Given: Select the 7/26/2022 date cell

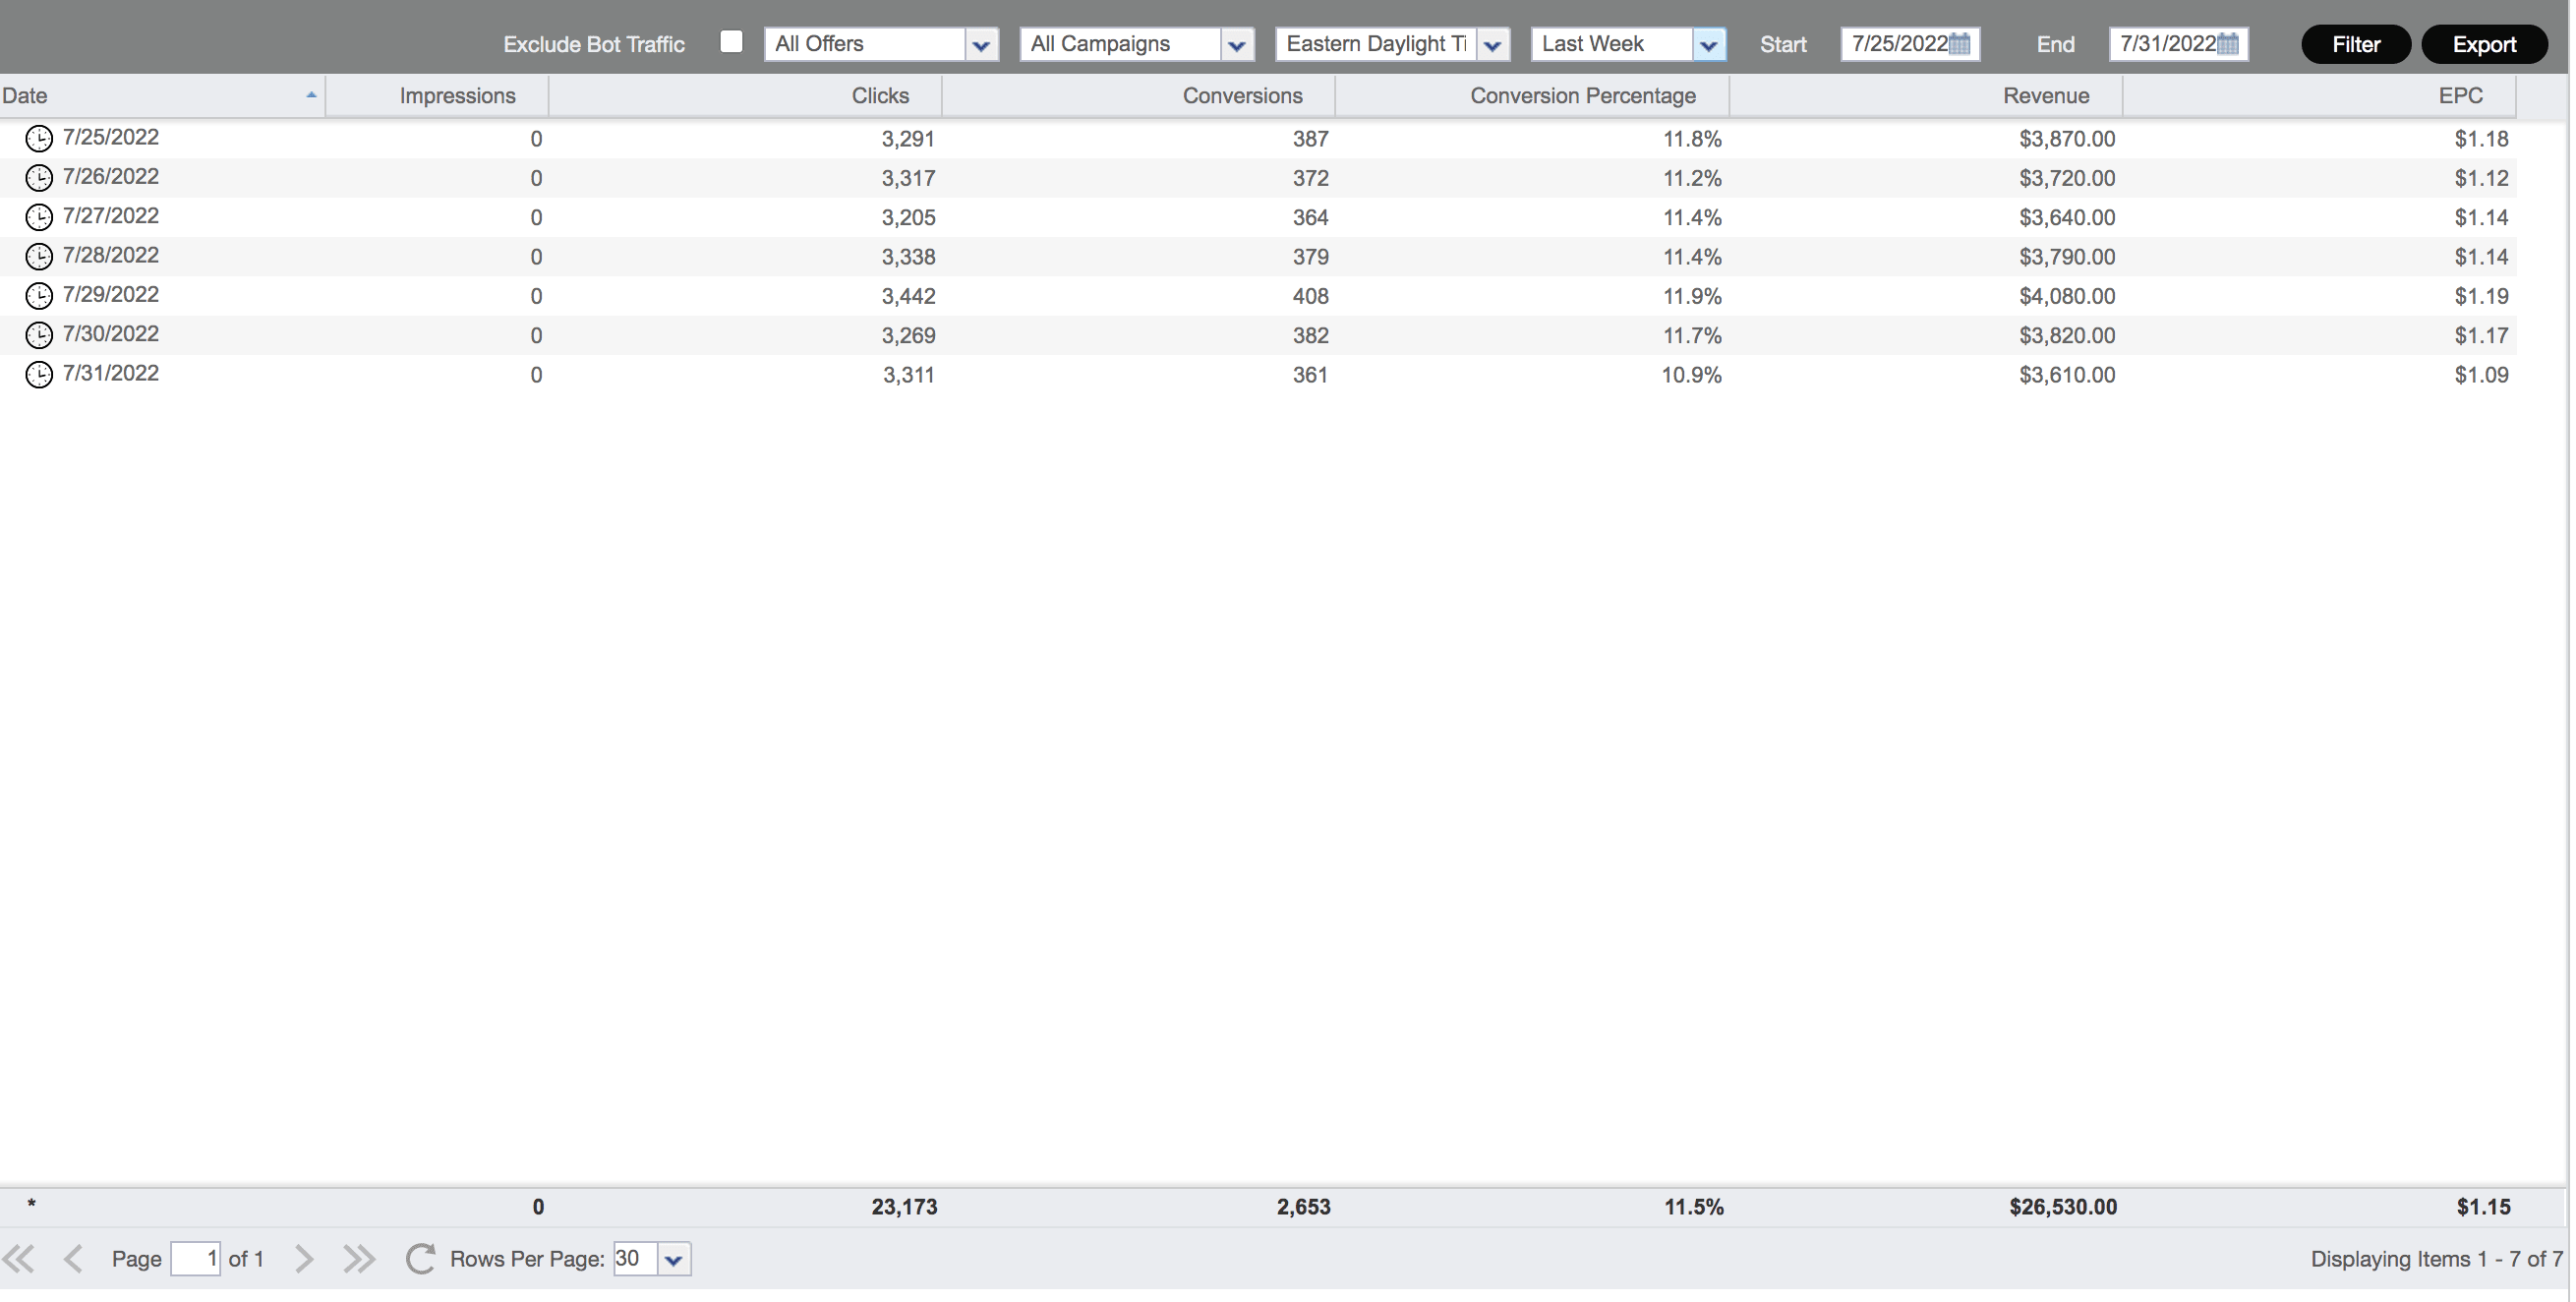Looking at the screenshot, I should click(x=111, y=177).
